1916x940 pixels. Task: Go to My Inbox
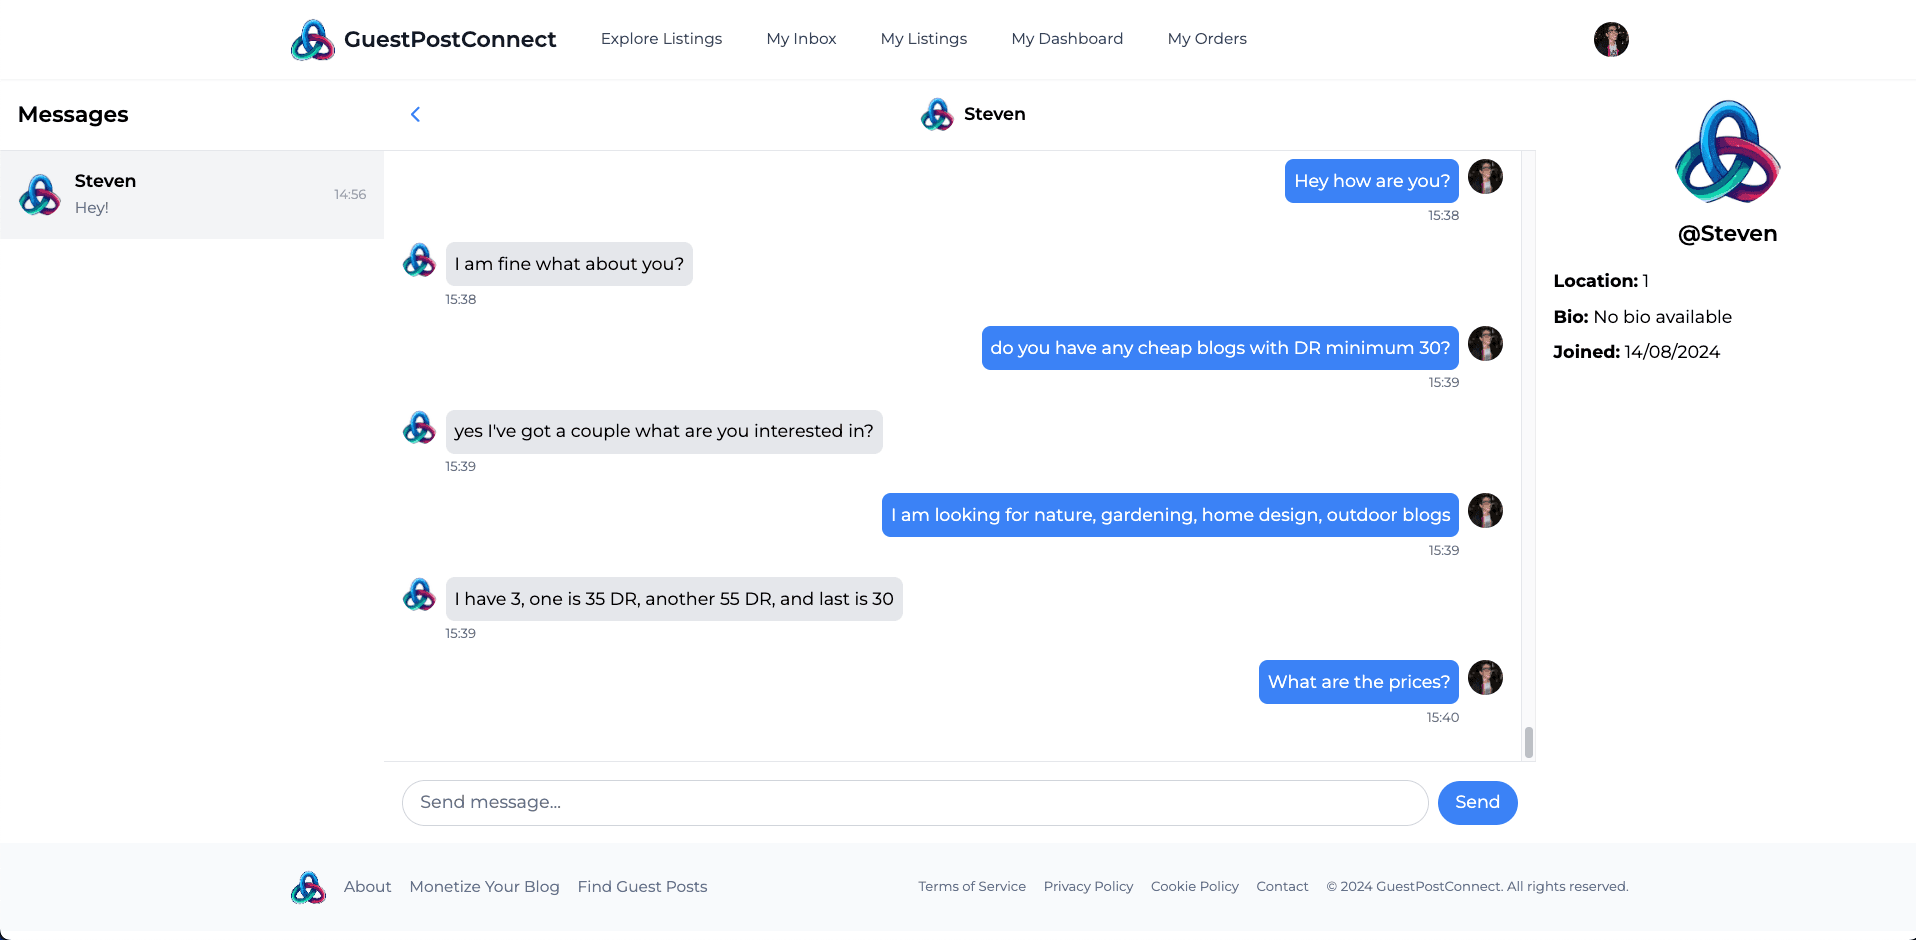pyautogui.click(x=801, y=39)
